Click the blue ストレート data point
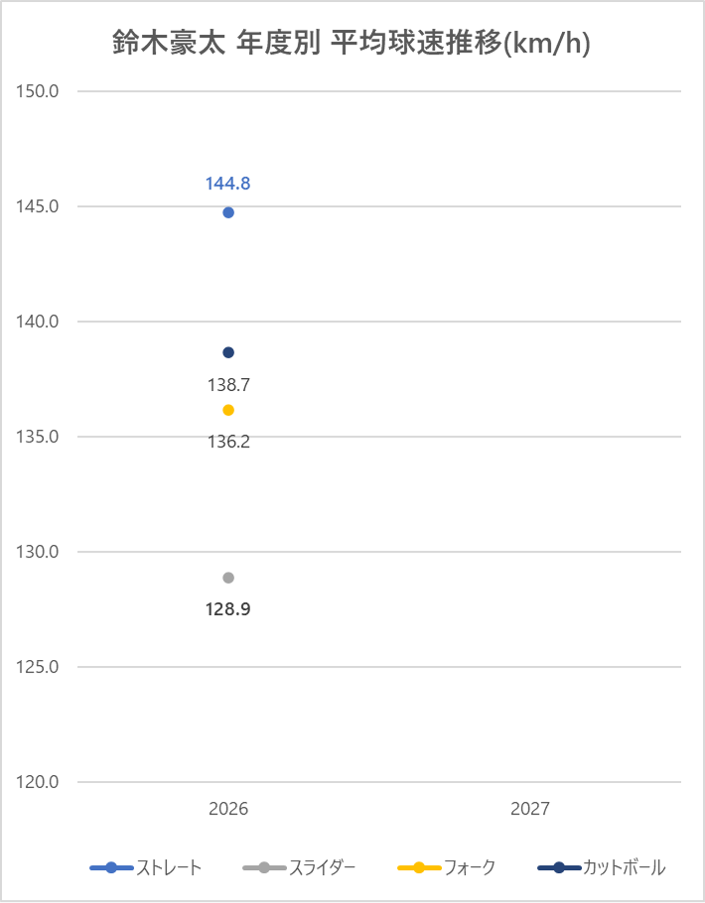 coord(228,213)
